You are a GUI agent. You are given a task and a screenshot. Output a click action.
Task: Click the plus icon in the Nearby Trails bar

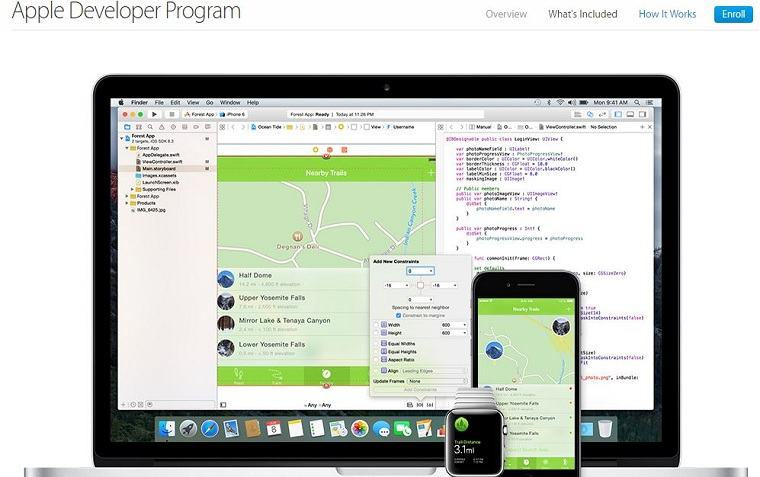coord(430,173)
